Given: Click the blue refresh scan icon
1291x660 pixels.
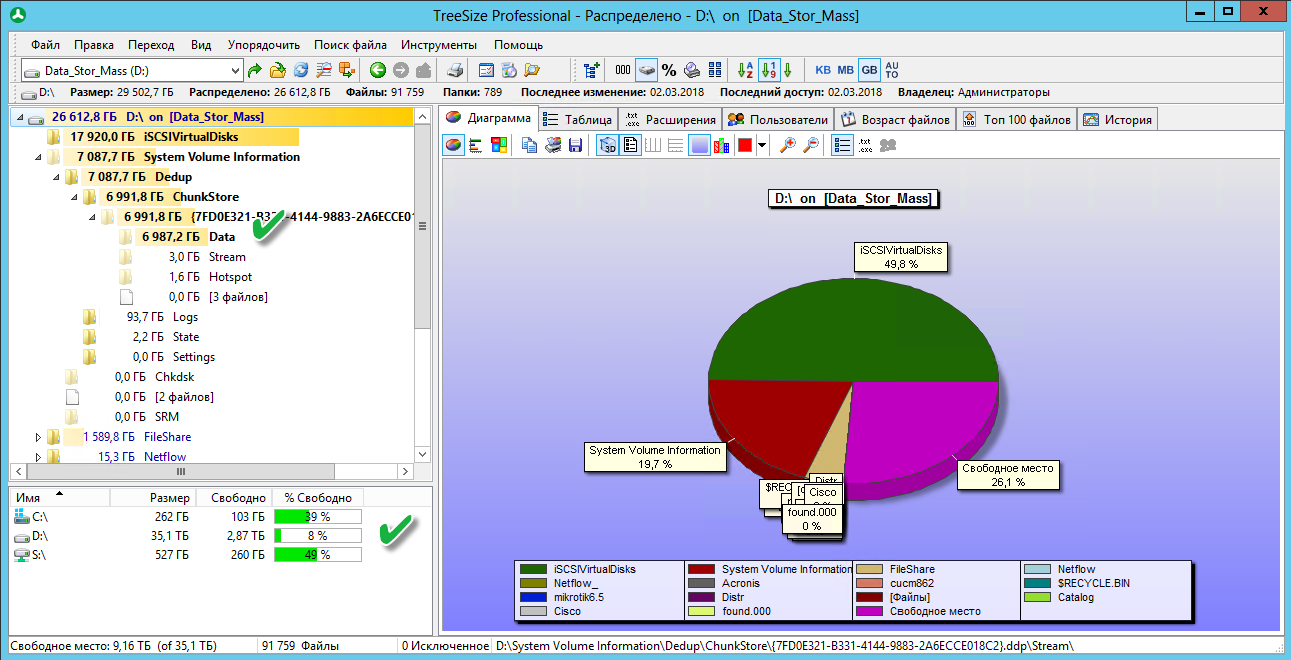Looking at the screenshot, I should tap(301, 70).
